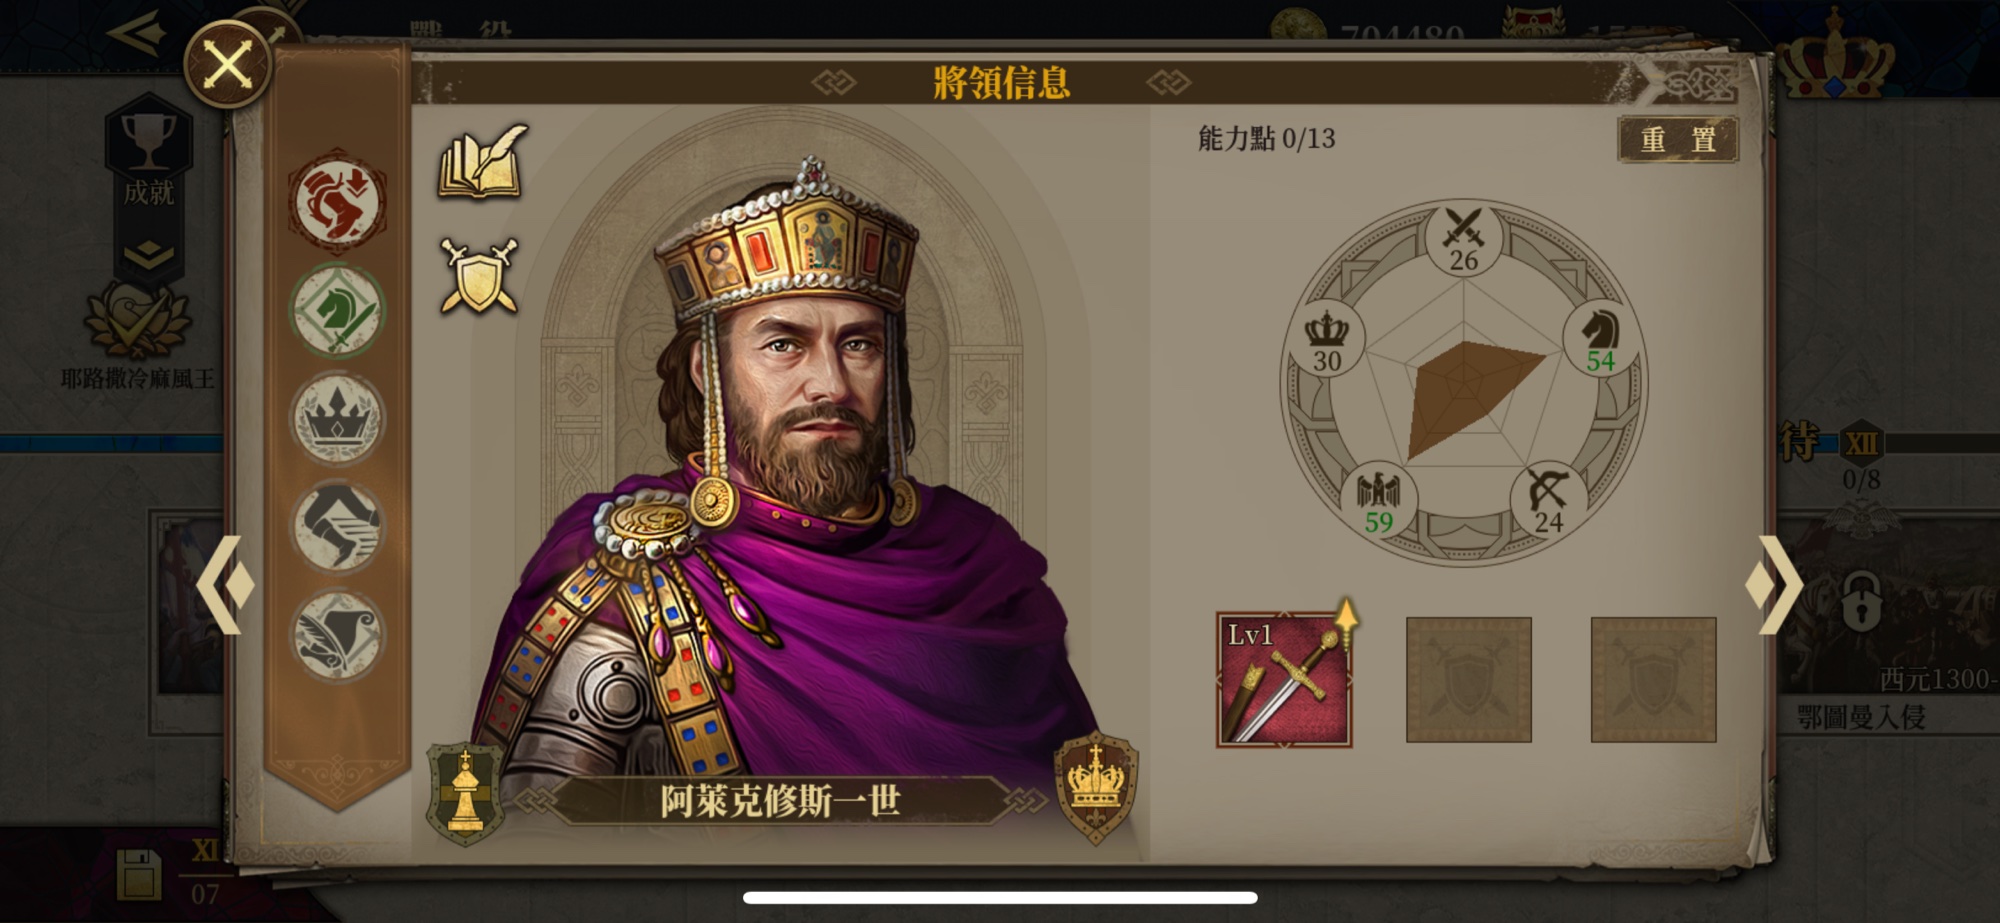The image size is (2000, 923).
Task: Tap the rightmost empty equipment slot
Action: pos(1653,680)
